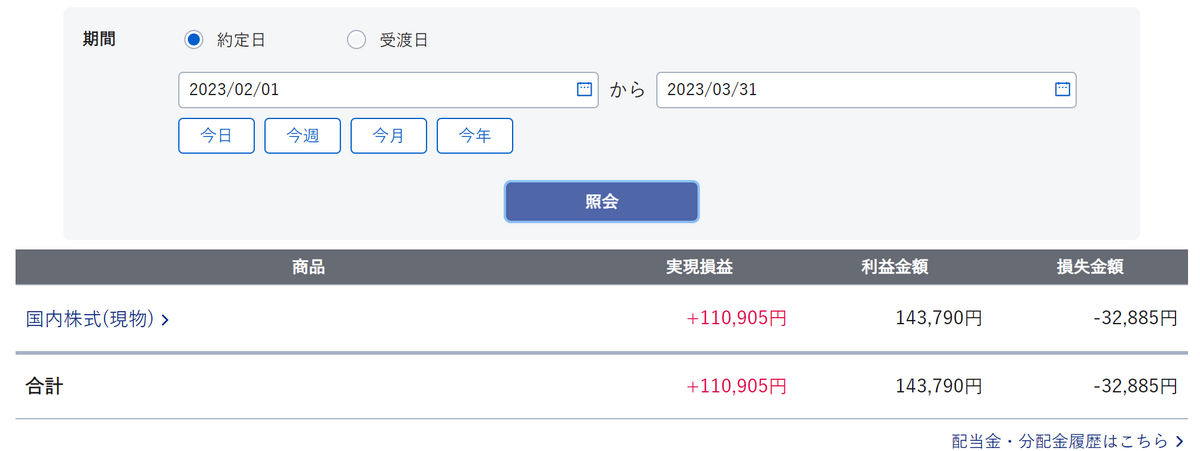
Task: Set the period with the 今週 button
Action: click(x=302, y=136)
